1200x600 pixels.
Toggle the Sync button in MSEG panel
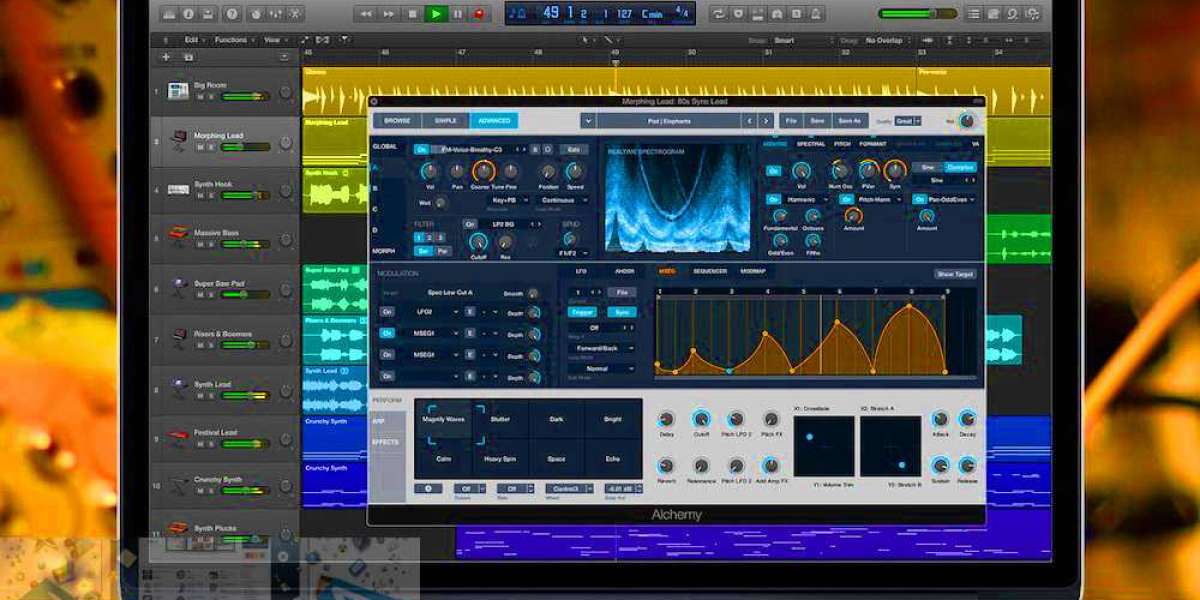pos(621,311)
